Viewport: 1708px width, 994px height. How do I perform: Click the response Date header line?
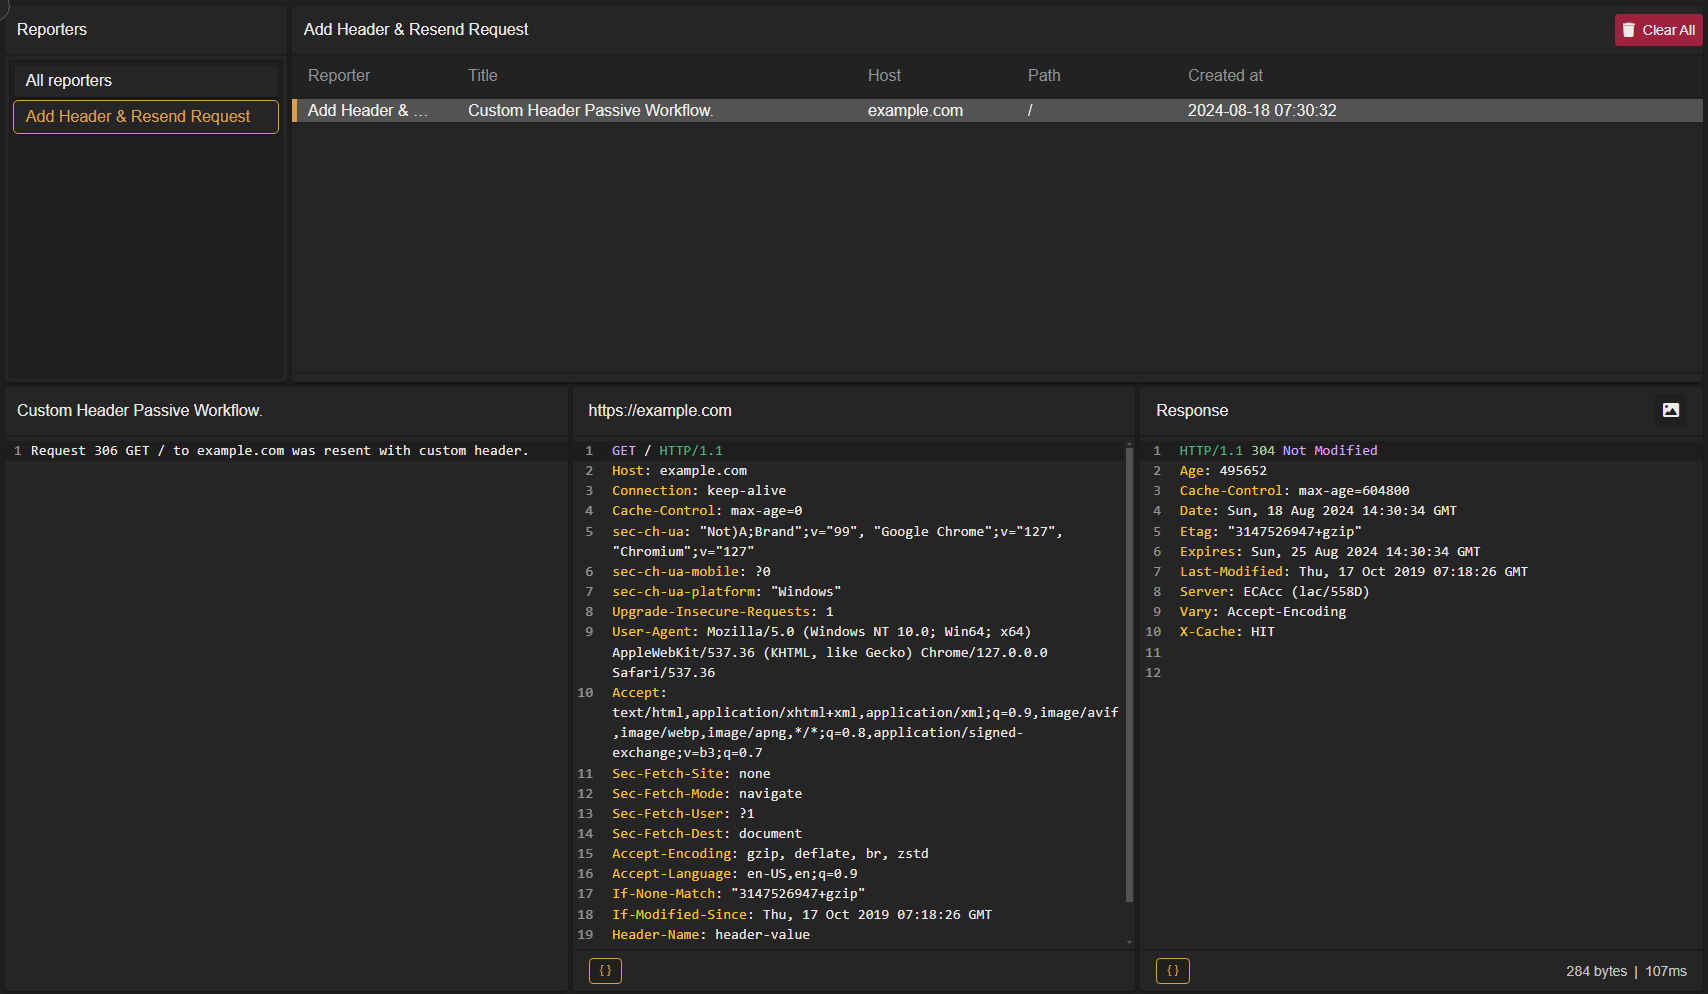1318,511
